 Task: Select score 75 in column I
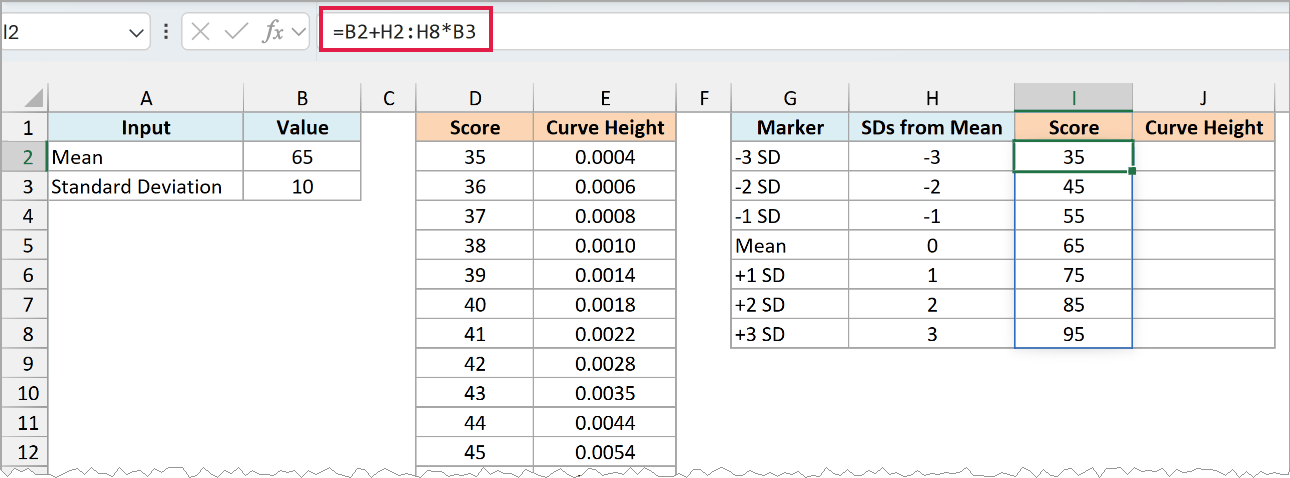(1074, 275)
